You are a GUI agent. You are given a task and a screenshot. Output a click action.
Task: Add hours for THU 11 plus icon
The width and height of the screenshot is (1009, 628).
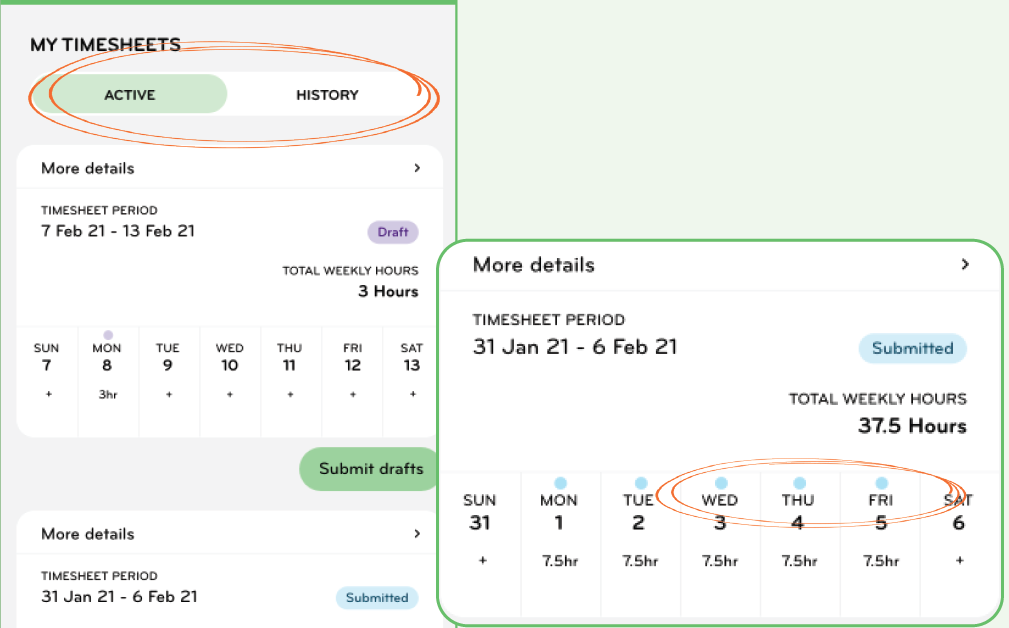tap(290, 394)
